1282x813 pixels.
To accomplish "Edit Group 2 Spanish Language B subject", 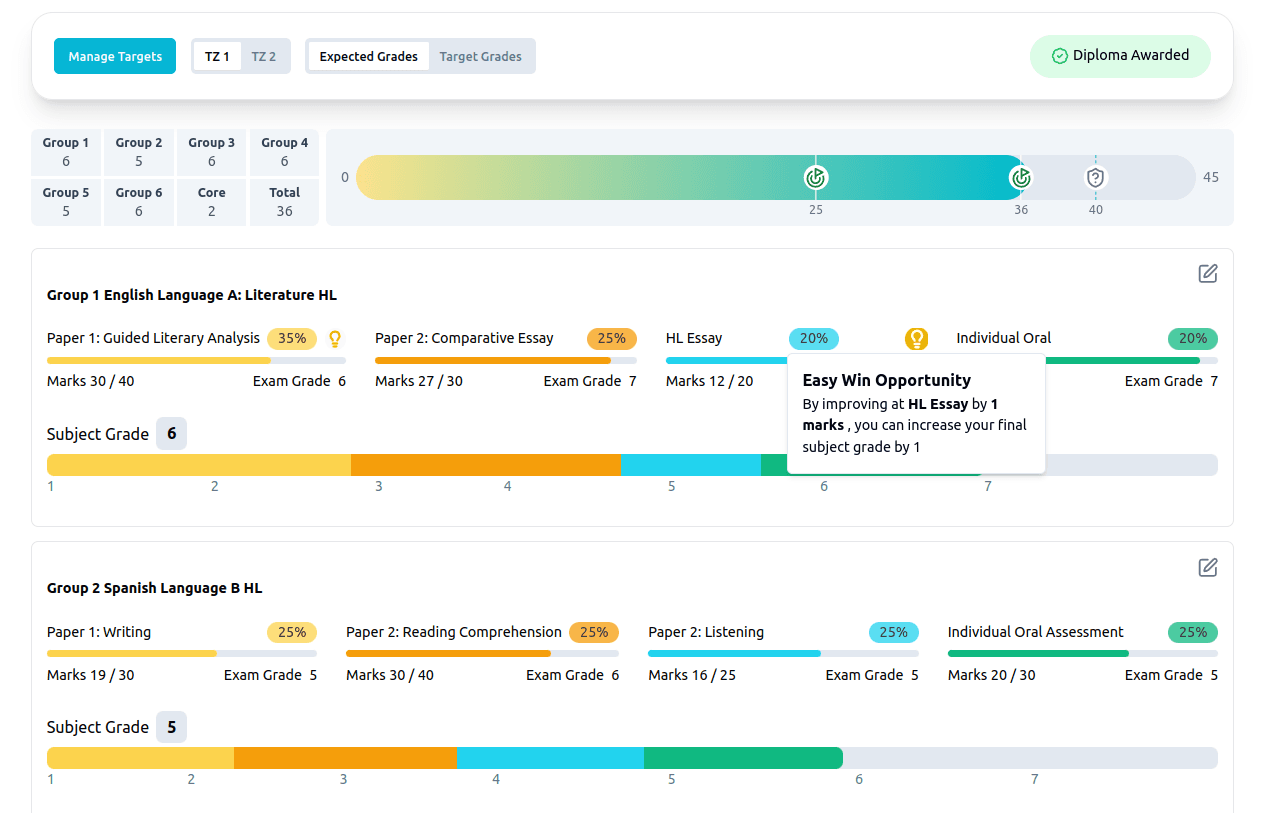I will point(1208,568).
